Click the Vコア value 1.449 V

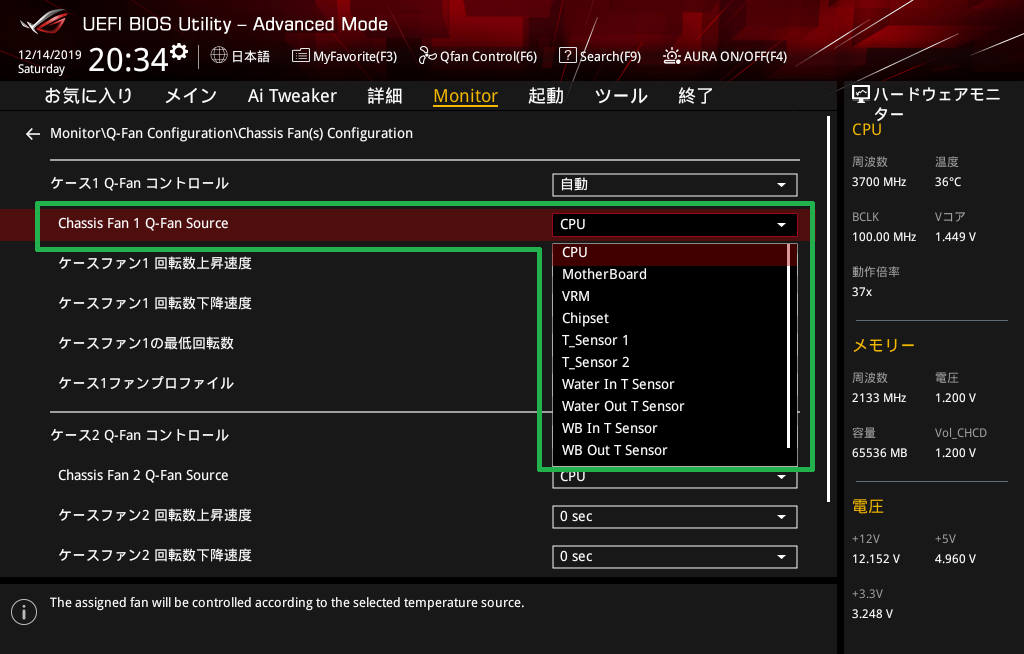click(x=955, y=237)
